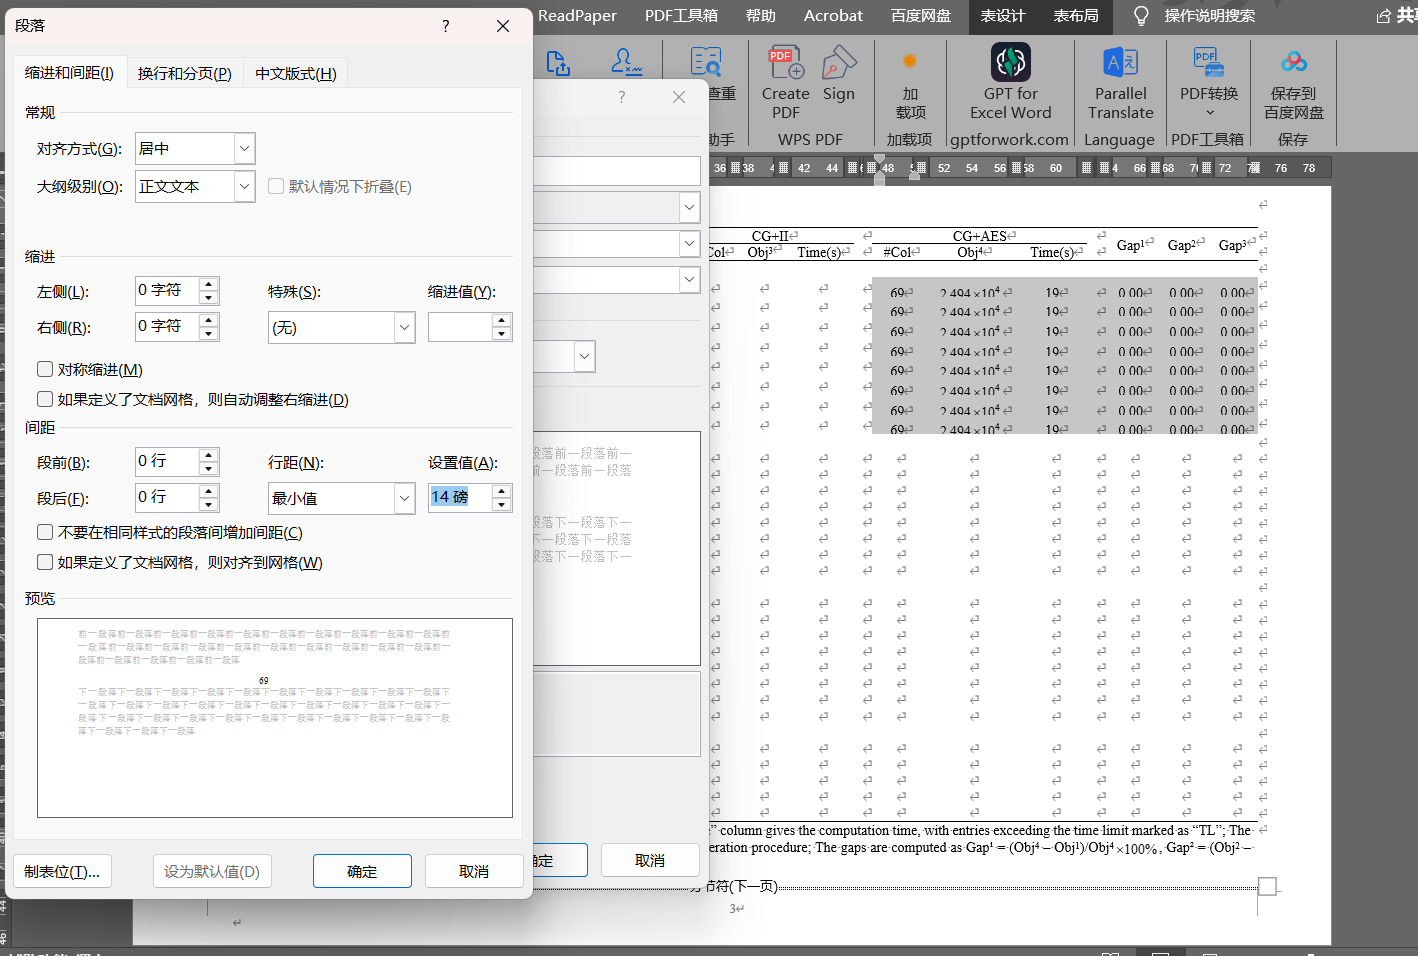Click the PDF转换 icon
The height and width of the screenshot is (956, 1418).
(x=1208, y=62)
